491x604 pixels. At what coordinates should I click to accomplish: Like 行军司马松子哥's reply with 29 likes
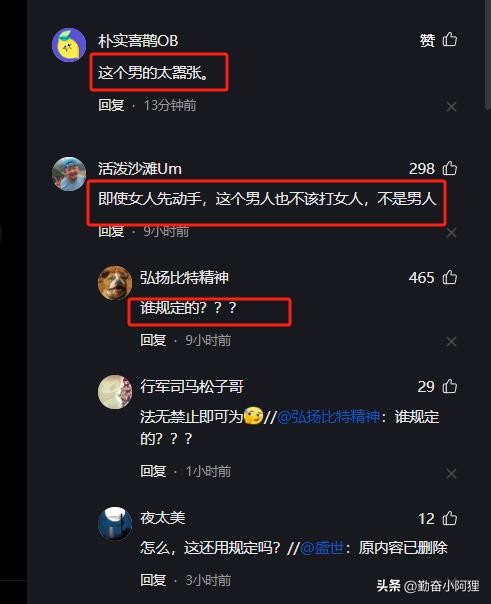coord(449,386)
